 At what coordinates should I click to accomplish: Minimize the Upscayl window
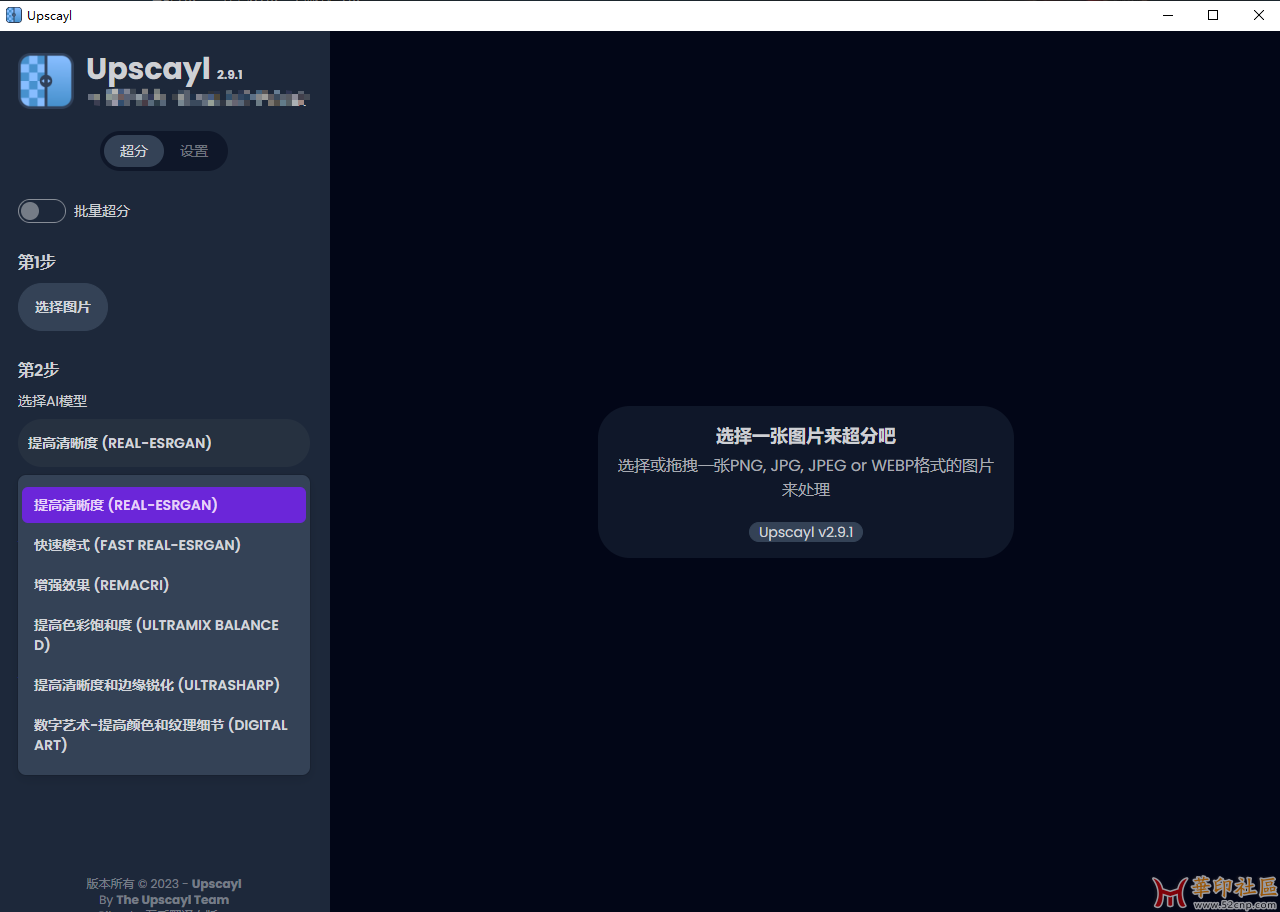tap(1167, 15)
